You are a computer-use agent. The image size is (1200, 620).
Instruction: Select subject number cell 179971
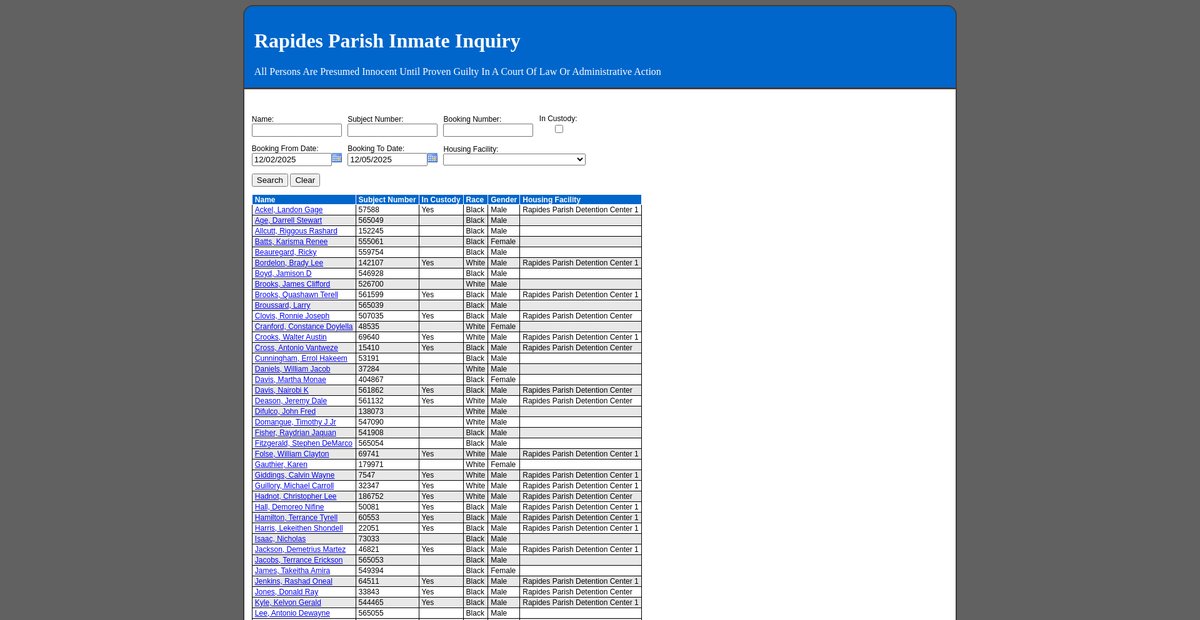pyautogui.click(x=388, y=465)
